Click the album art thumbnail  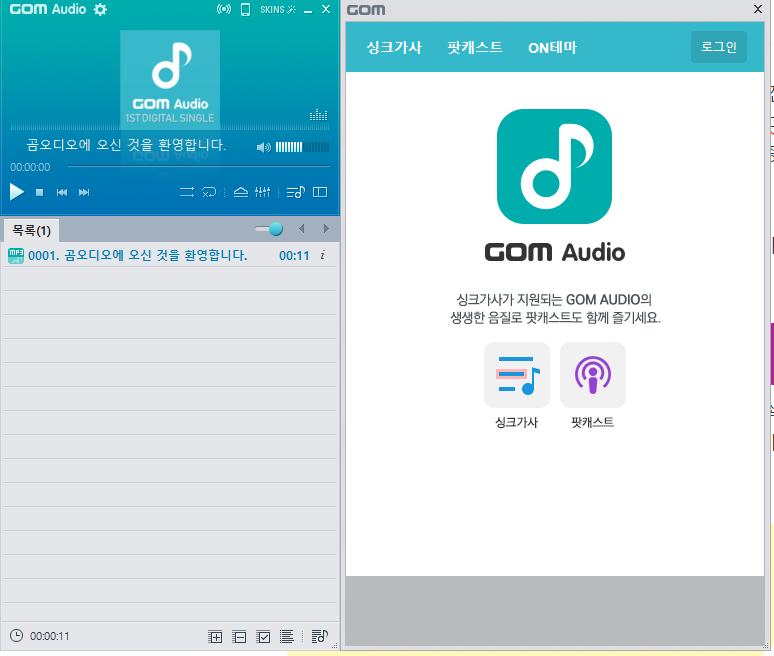(170, 79)
